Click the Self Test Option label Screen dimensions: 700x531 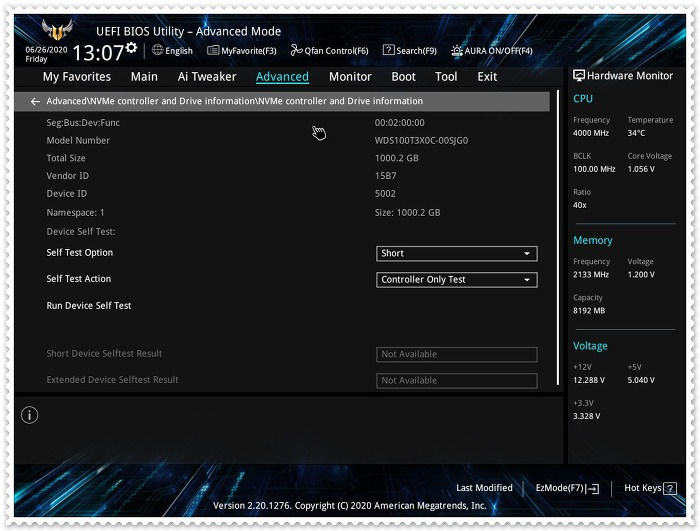pos(79,253)
